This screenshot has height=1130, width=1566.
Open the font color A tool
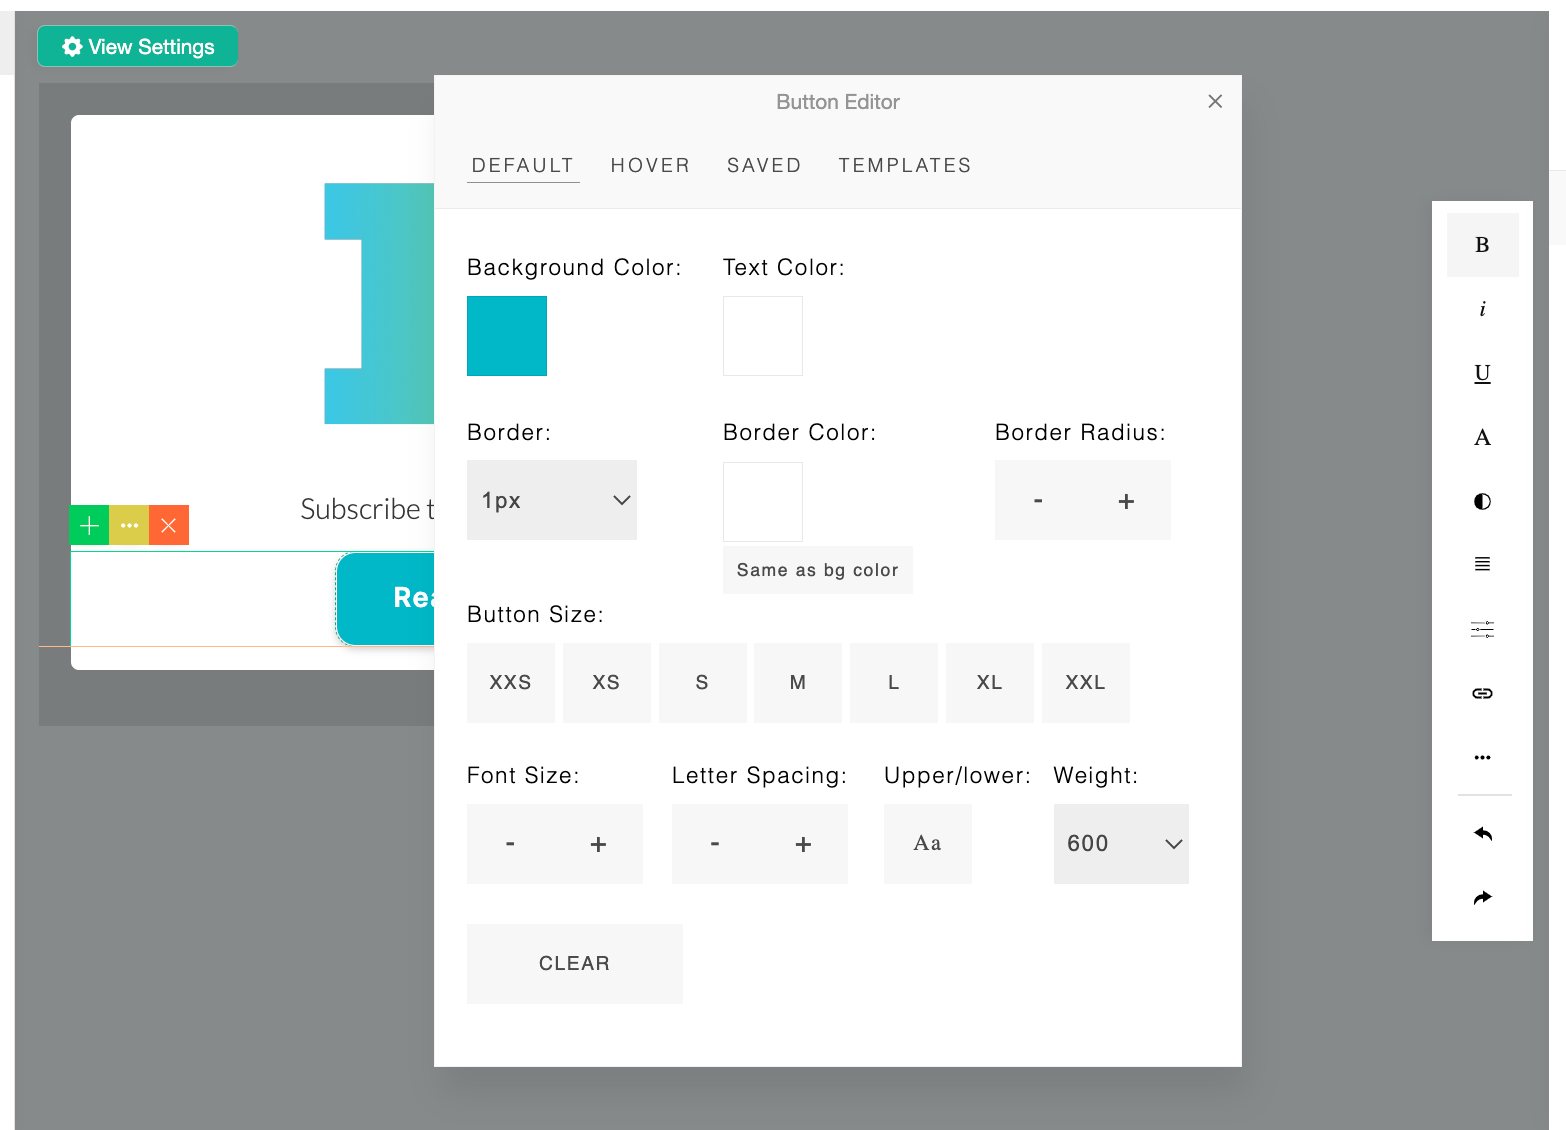click(1482, 437)
